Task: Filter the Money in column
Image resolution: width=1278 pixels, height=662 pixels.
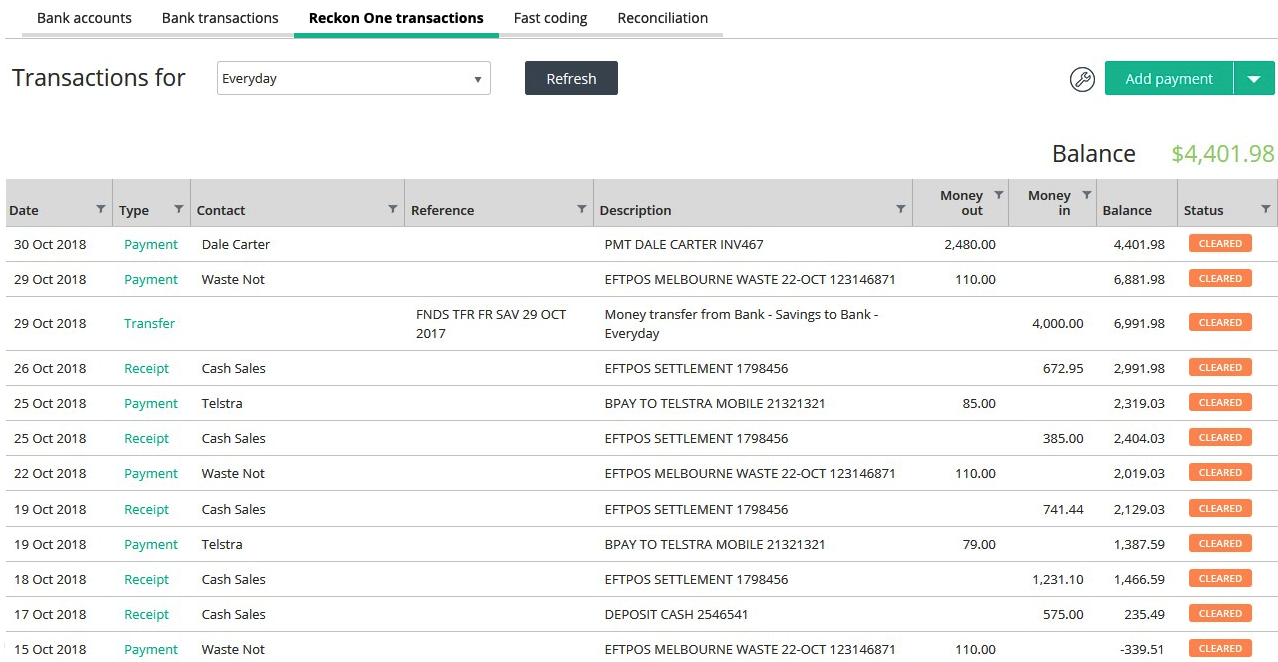Action: coord(1086,195)
